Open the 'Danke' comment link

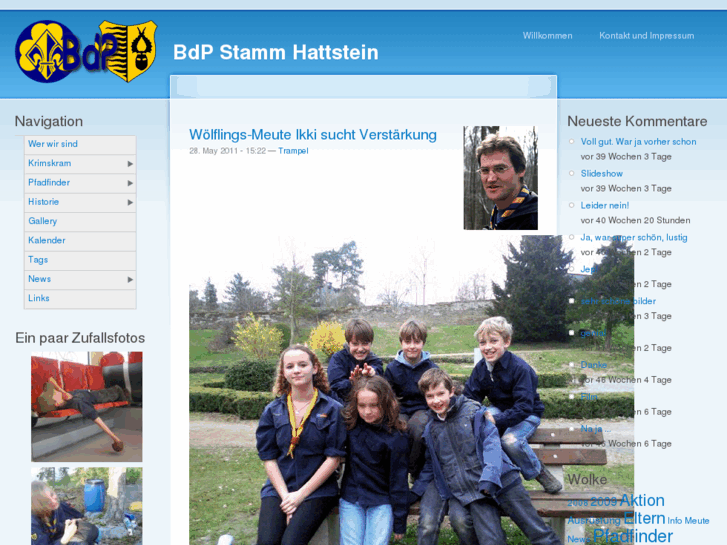[593, 365]
